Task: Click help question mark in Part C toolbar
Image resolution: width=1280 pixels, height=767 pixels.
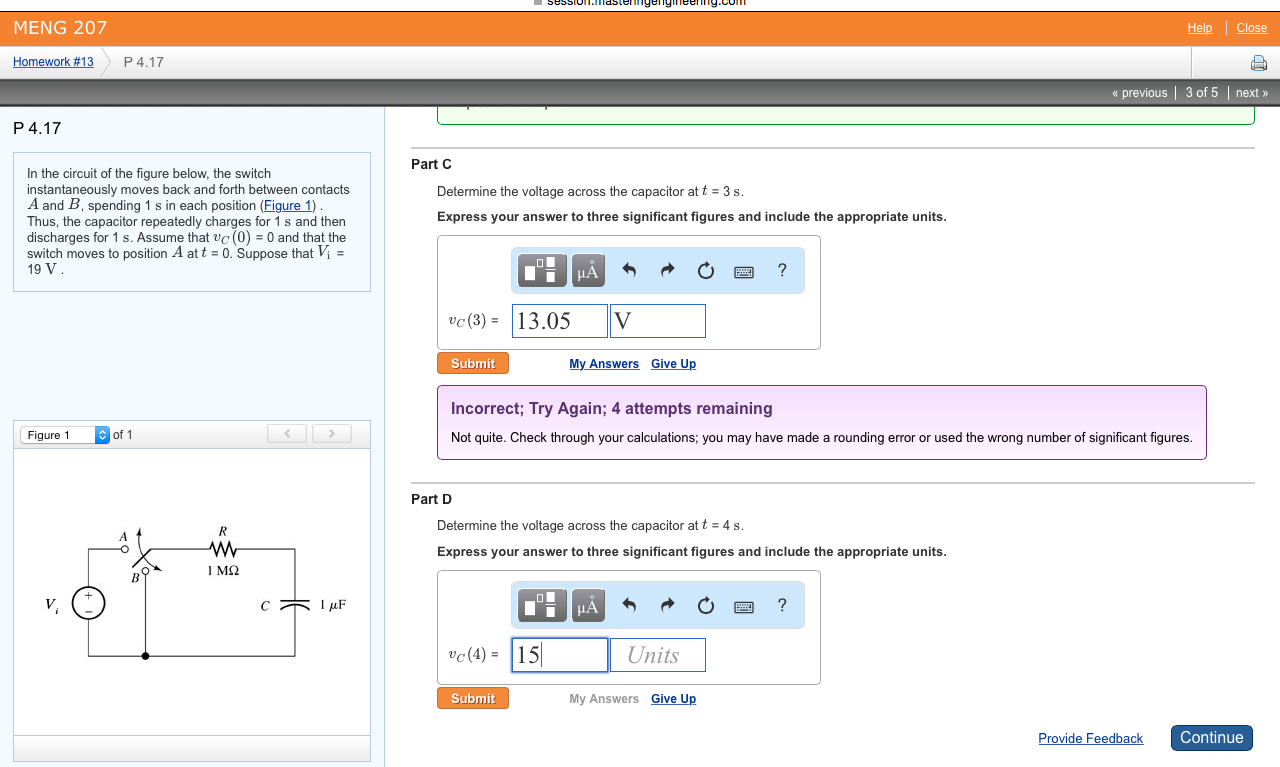Action: click(x=782, y=270)
